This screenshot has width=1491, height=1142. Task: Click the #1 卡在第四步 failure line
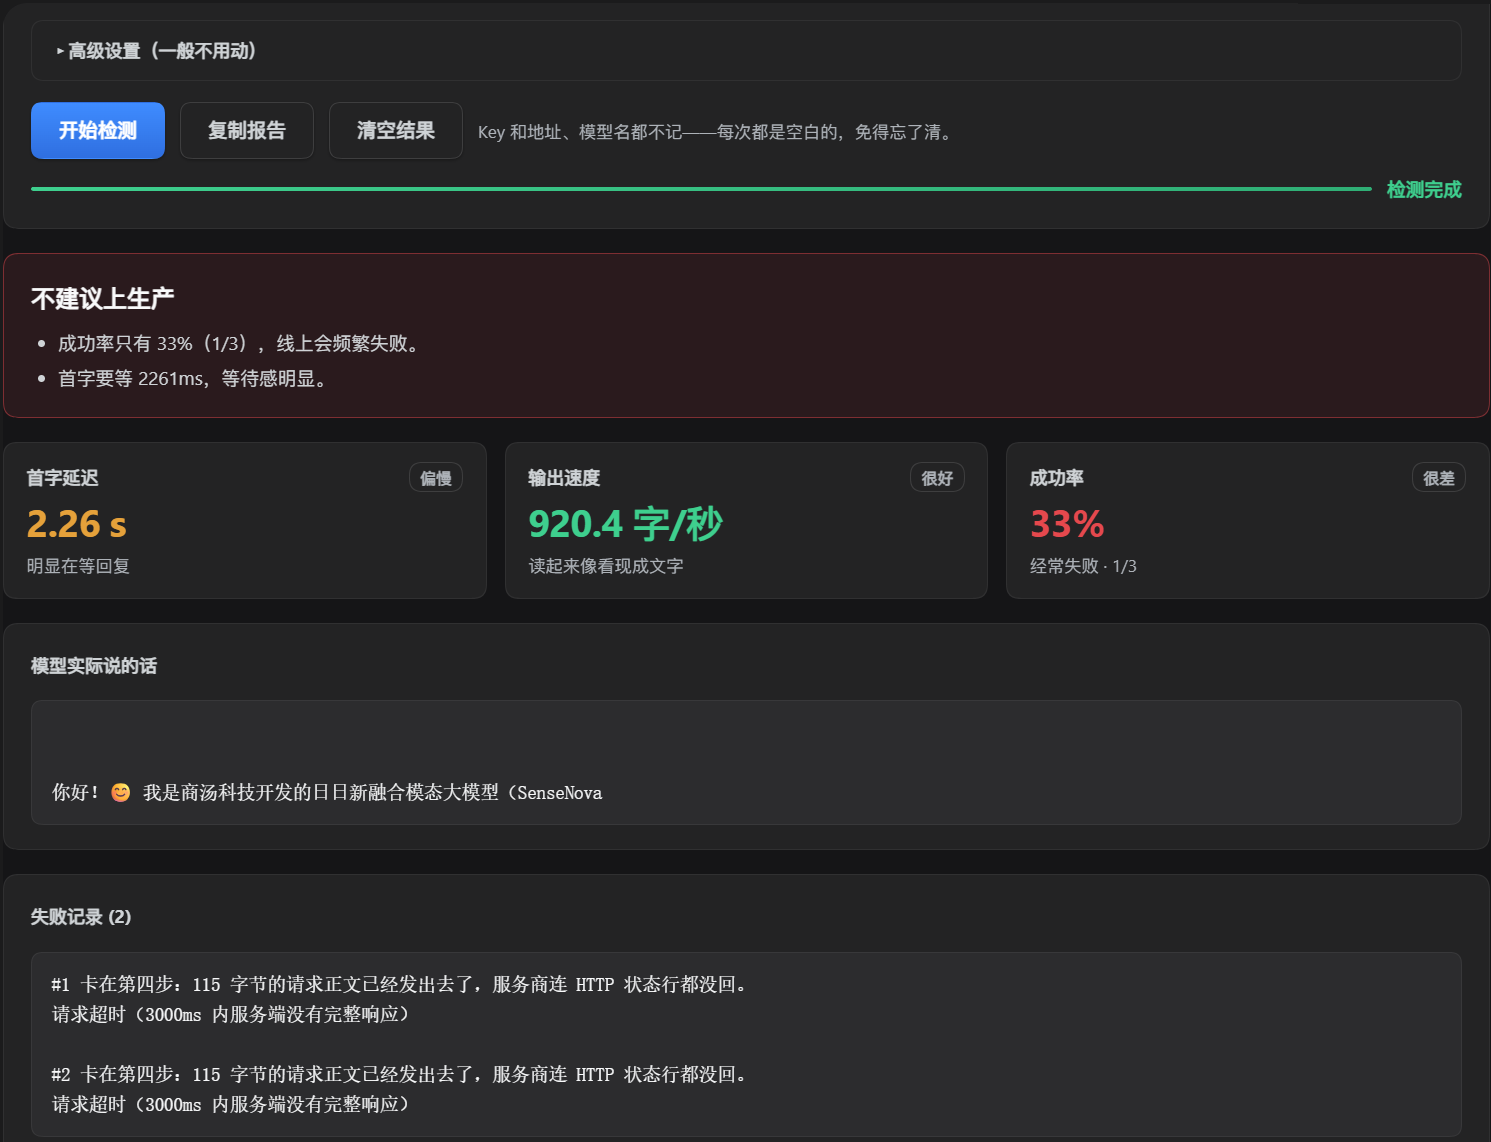pos(400,985)
